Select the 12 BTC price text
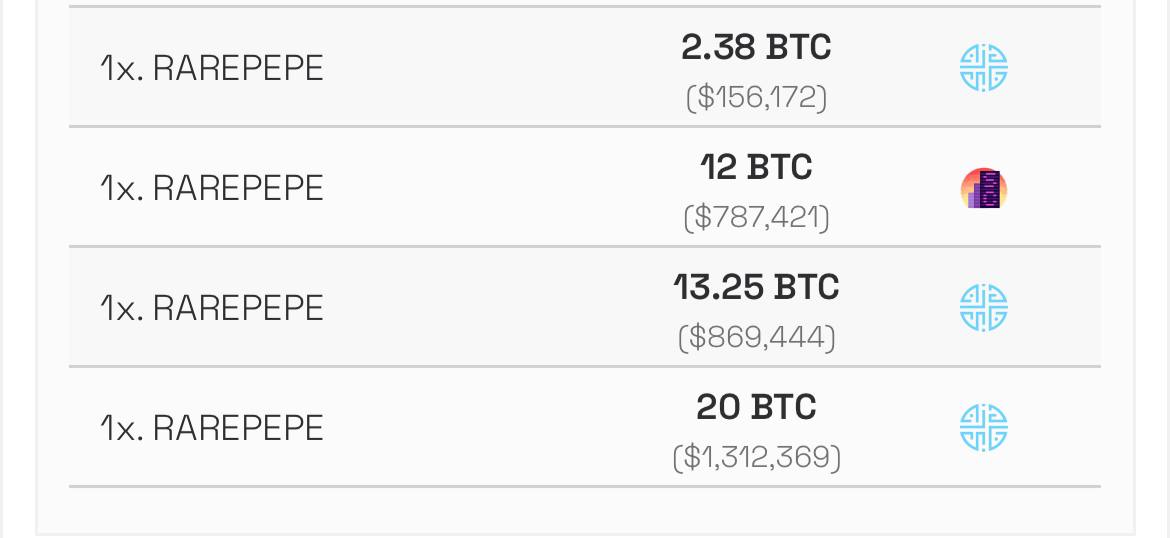The height and width of the screenshot is (538, 1170). 756,167
